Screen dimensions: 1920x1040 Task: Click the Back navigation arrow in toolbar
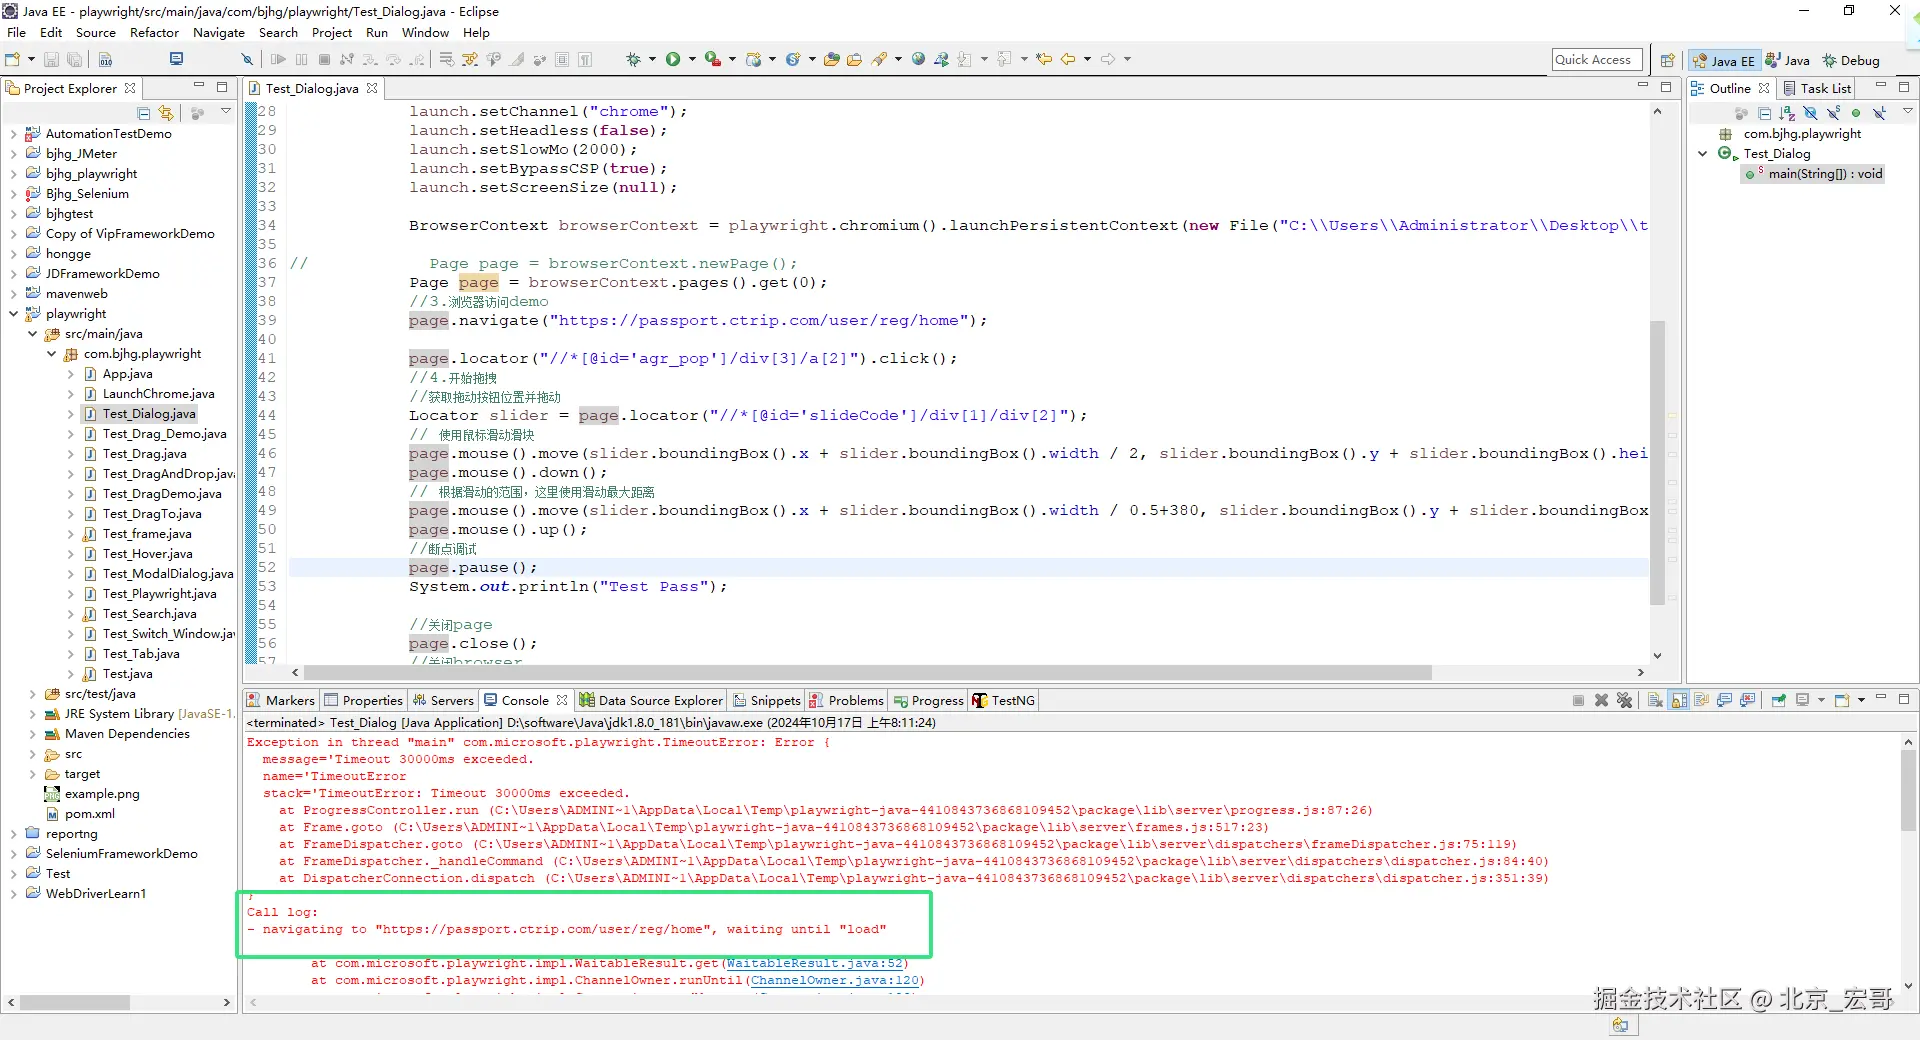pos(1068,60)
